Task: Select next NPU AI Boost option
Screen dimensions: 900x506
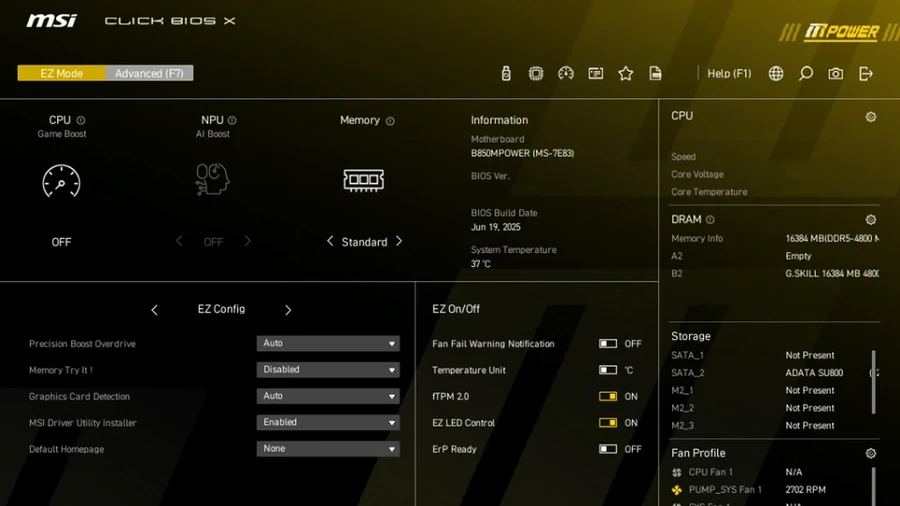Action: click(247, 241)
